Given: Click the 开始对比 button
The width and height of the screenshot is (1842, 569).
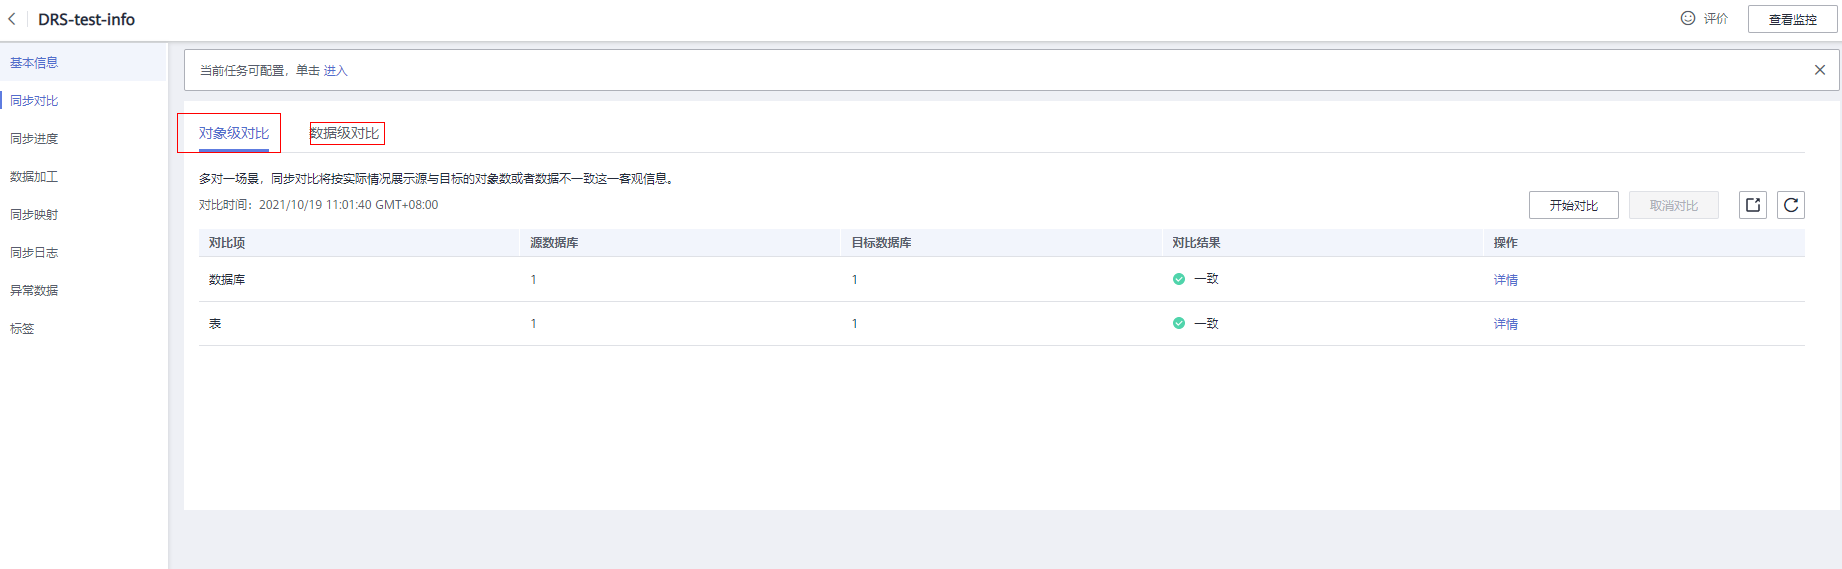Looking at the screenshot, I should [x=1573, y=205].
